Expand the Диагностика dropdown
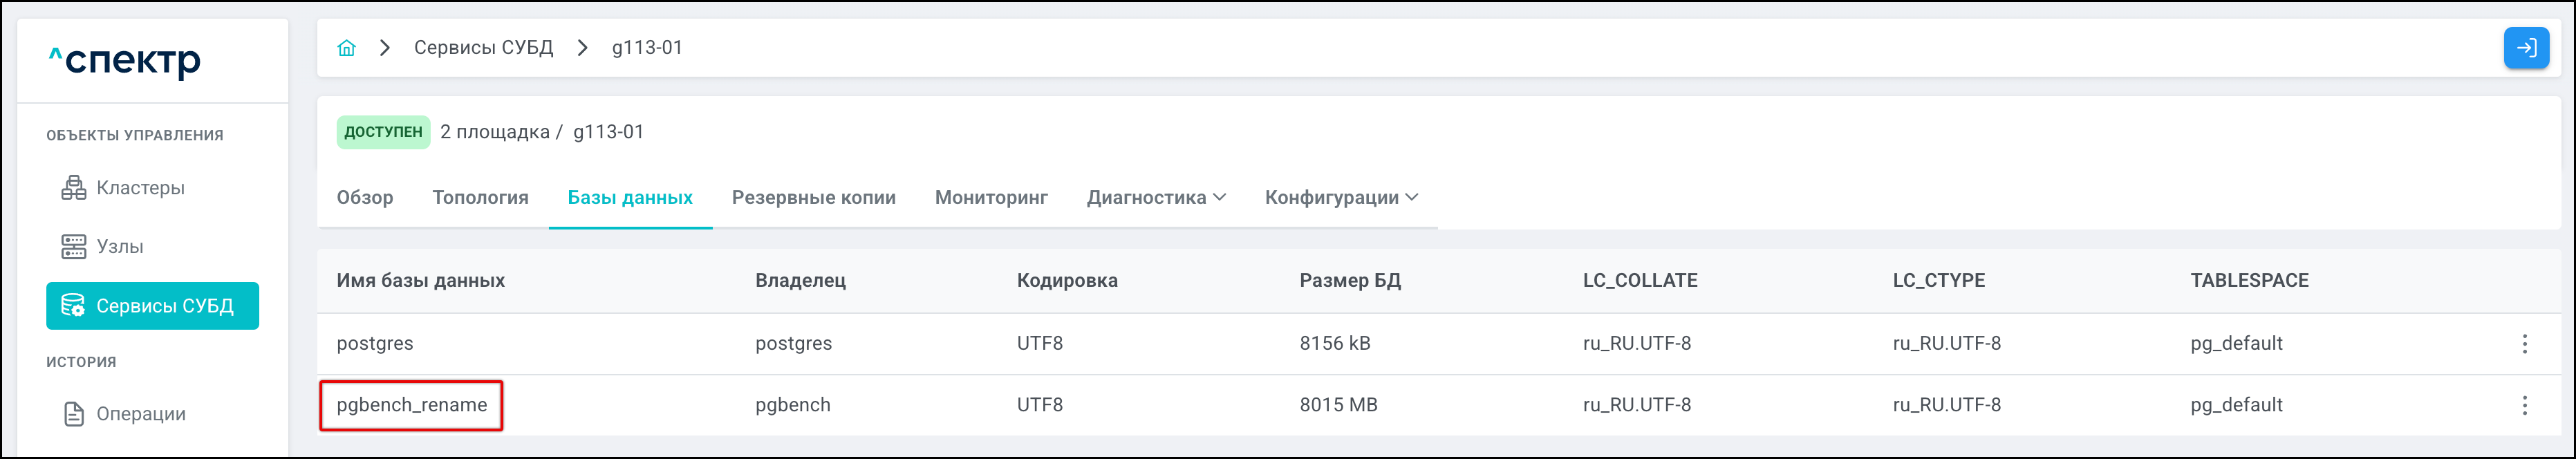 coord(1155,198)
